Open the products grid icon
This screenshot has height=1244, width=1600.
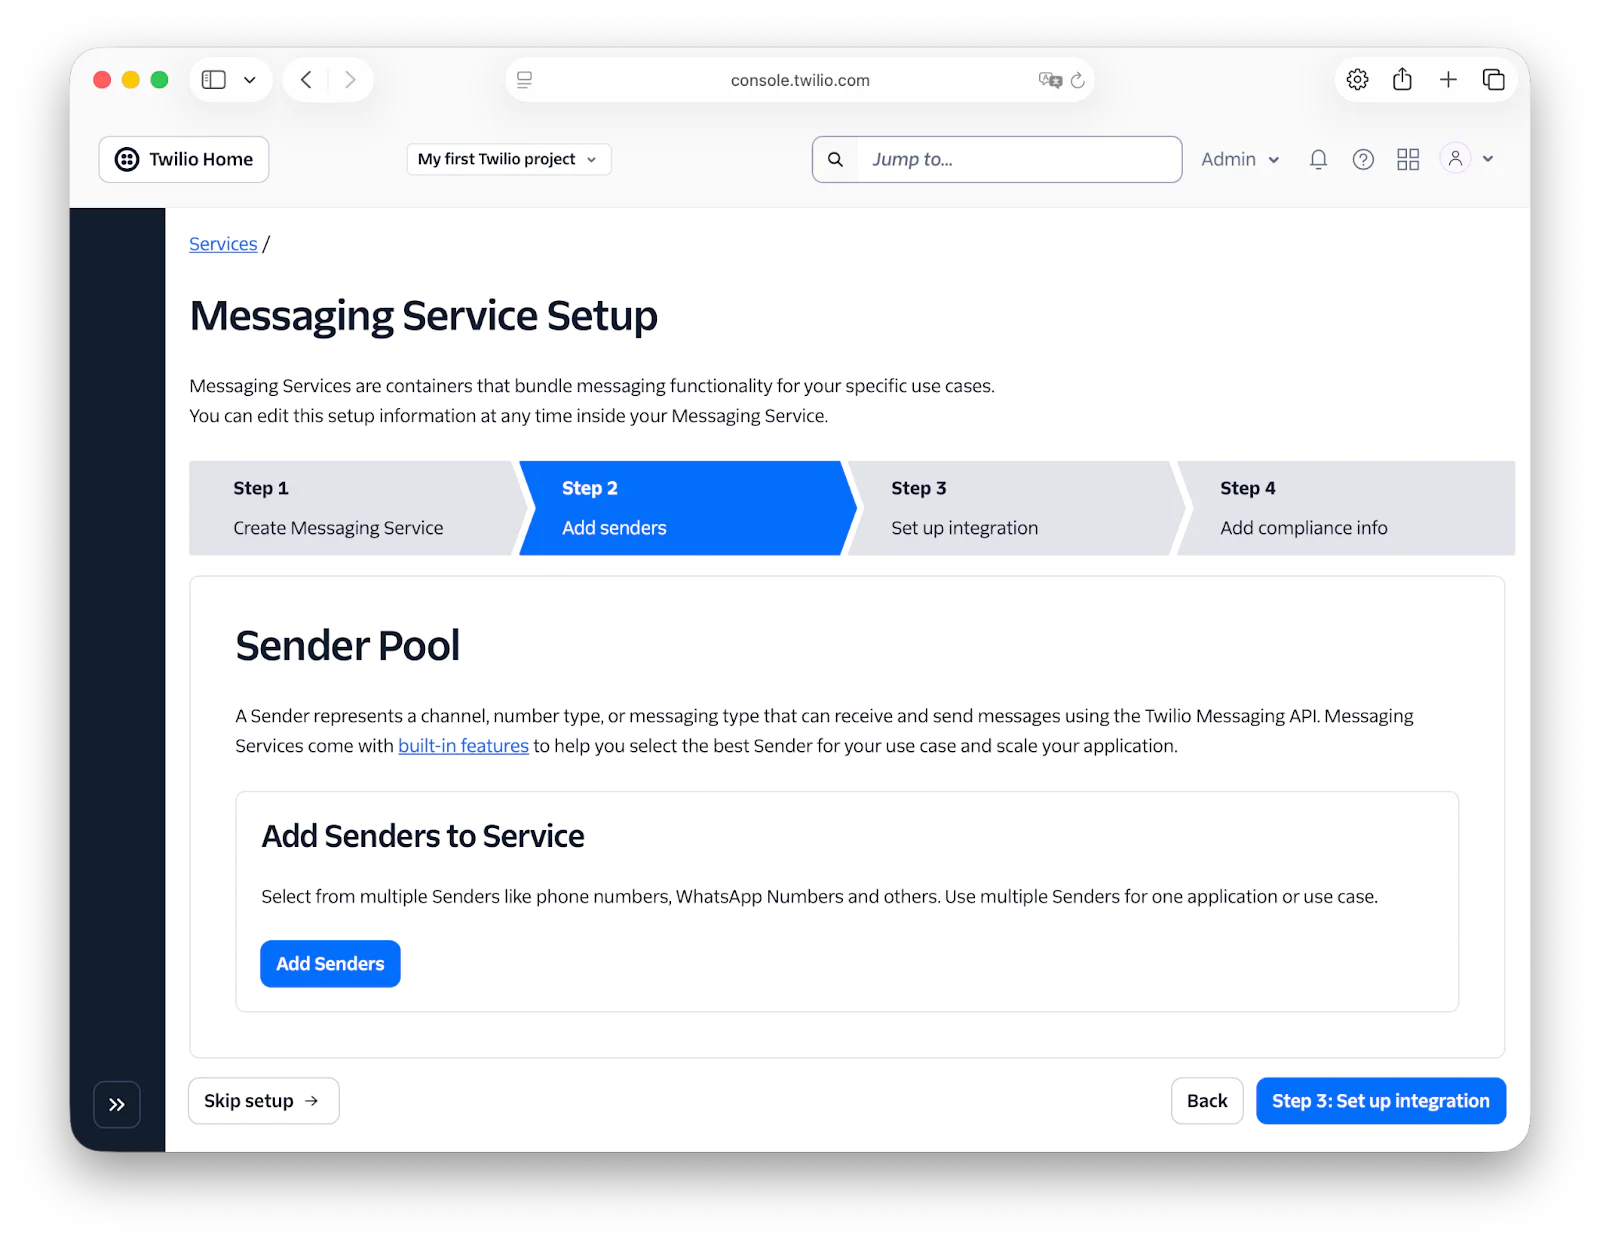pos(1408,159)
